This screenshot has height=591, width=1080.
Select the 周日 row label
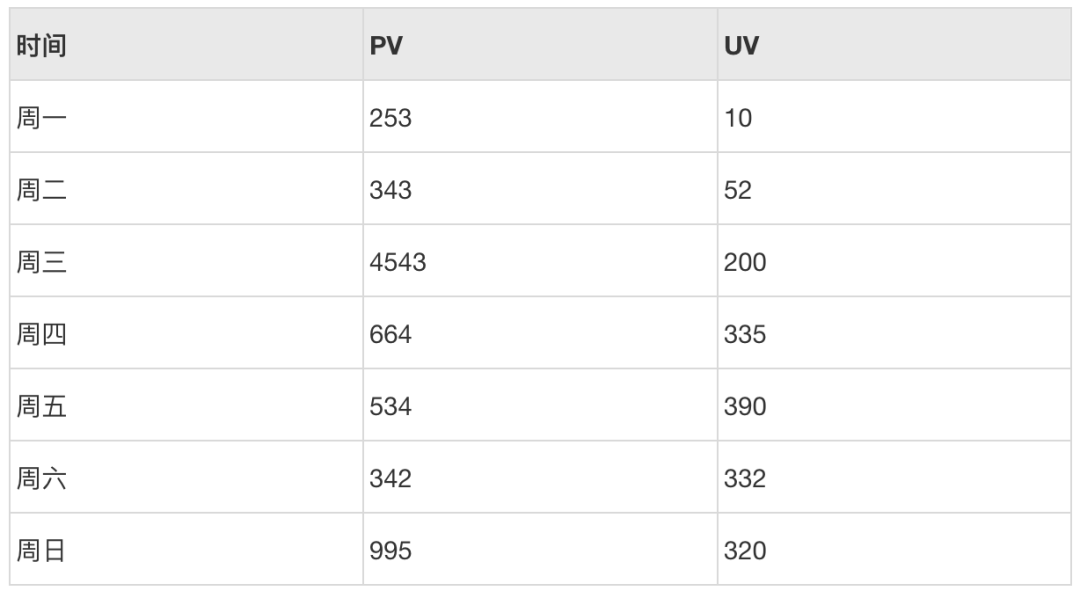41,551
